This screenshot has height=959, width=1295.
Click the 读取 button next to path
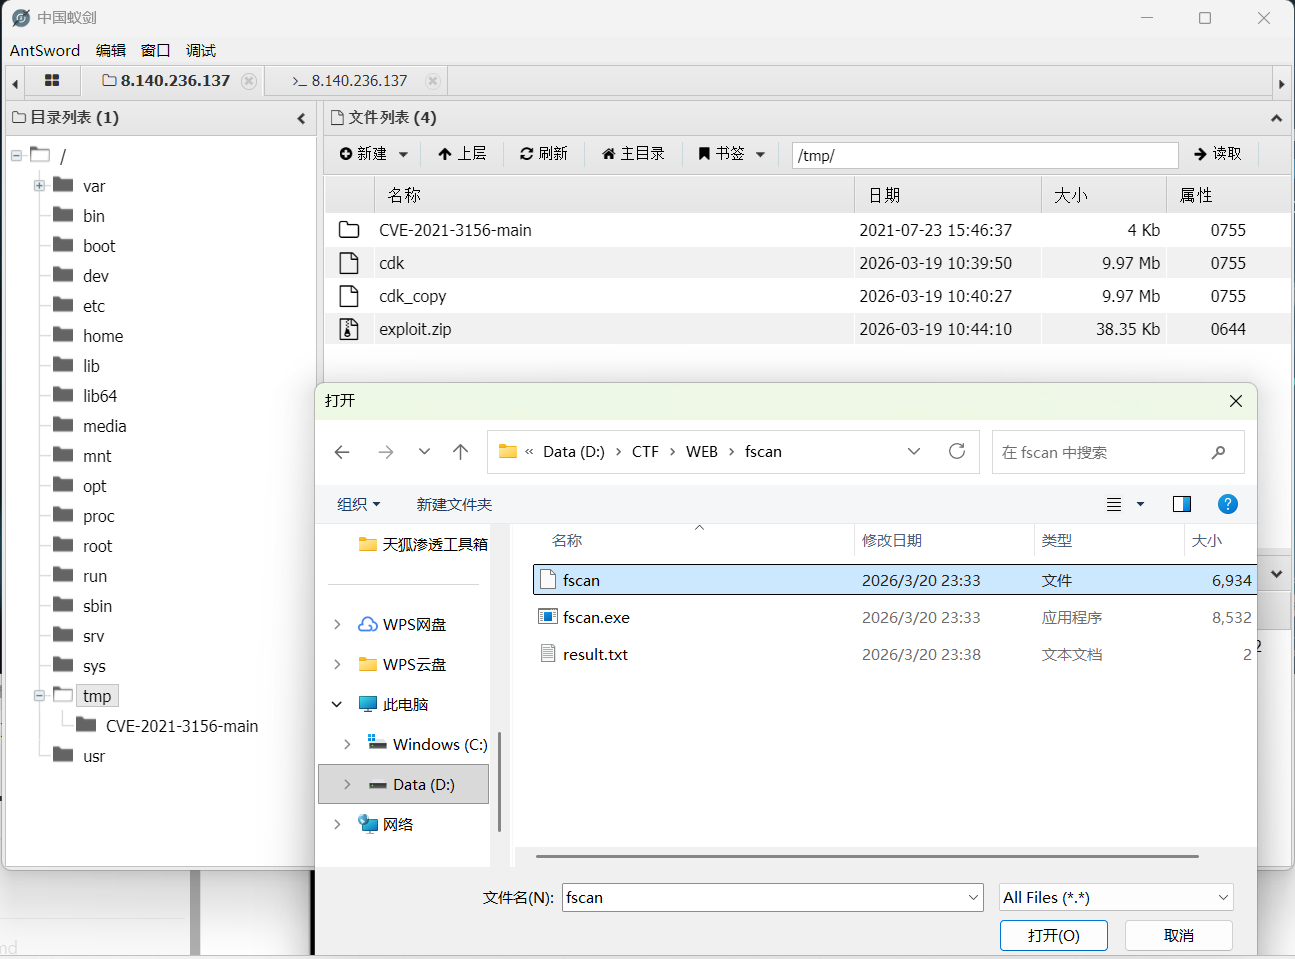pyautogui.click(x=1217, y=154)
